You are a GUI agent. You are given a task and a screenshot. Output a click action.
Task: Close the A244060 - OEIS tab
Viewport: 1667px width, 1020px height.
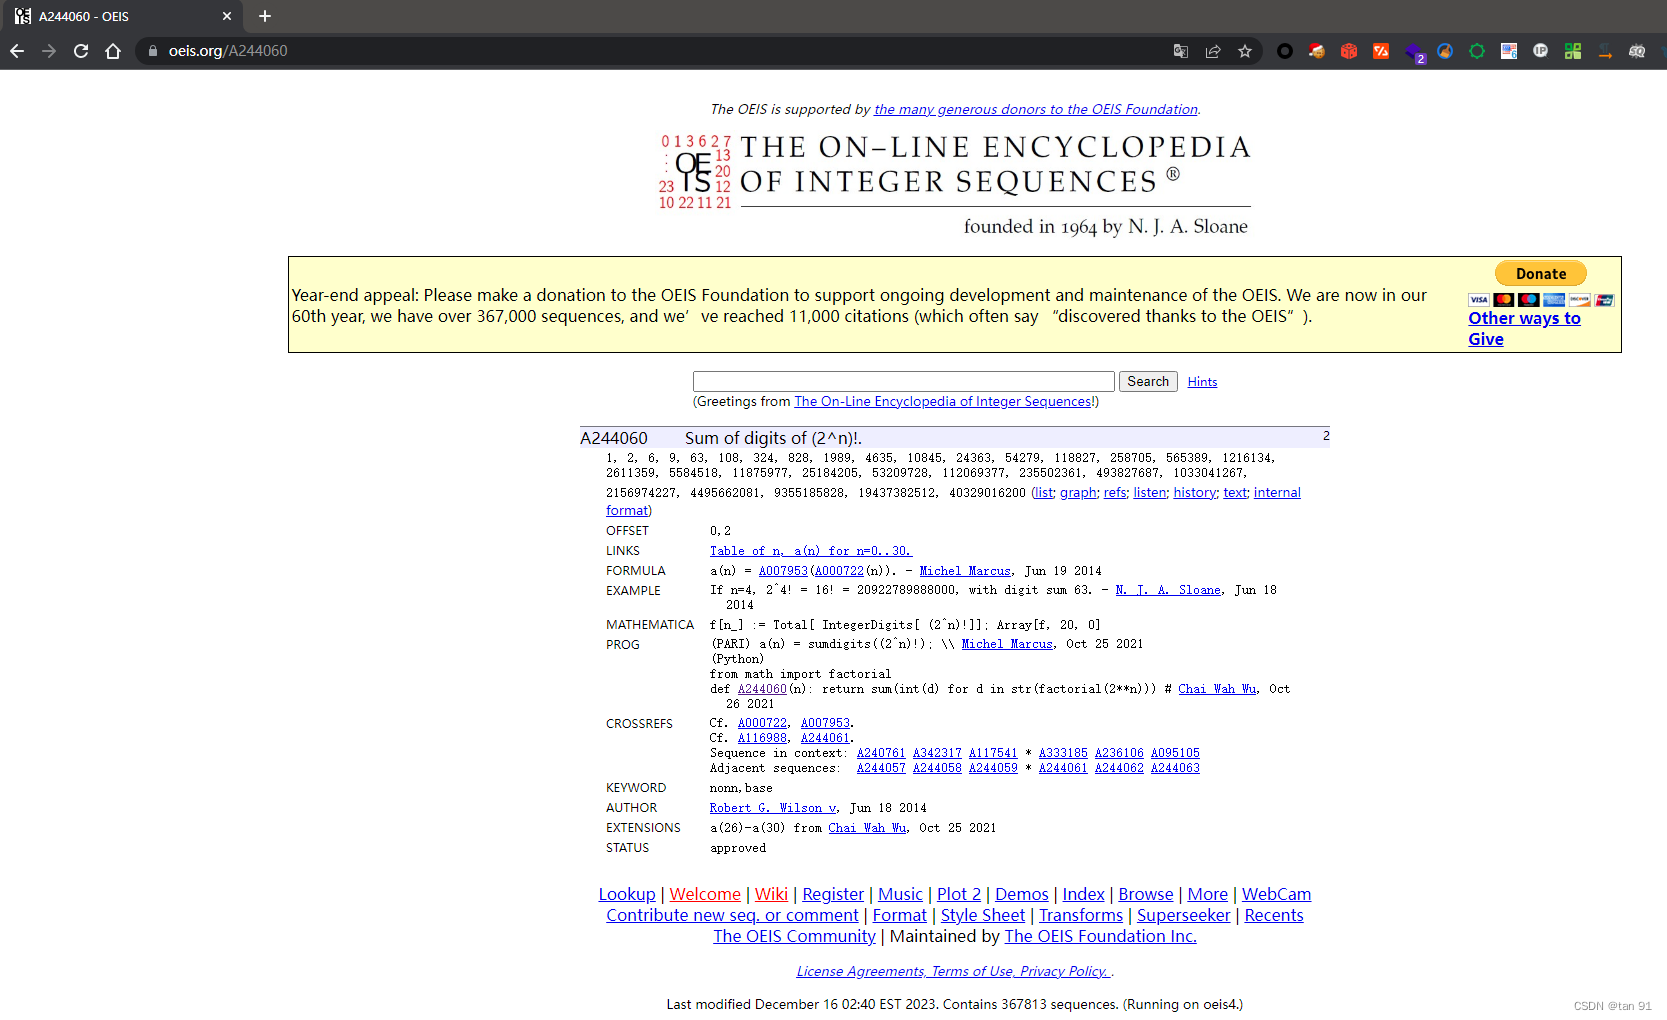pos(227,16)
